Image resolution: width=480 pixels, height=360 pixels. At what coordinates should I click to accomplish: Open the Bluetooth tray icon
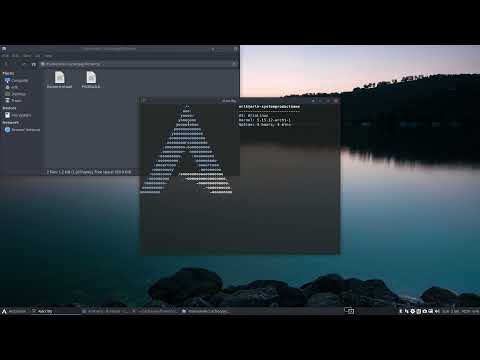click(x=401, y=311)
